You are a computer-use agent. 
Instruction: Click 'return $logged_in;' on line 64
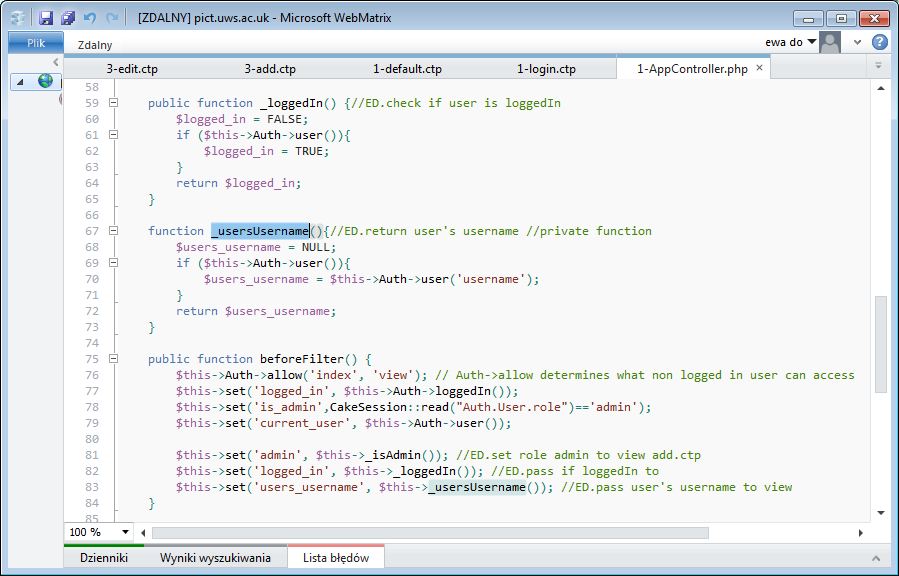tap(239, 183)
